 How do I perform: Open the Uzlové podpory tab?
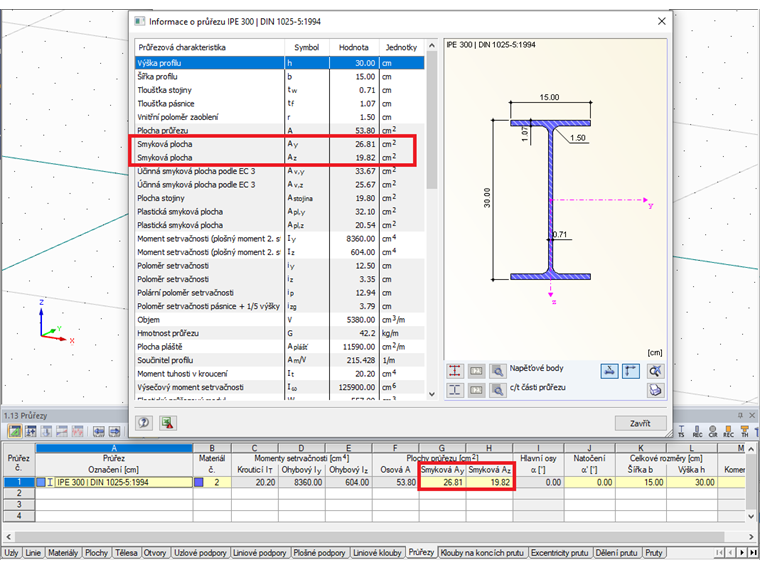(200, 553)
